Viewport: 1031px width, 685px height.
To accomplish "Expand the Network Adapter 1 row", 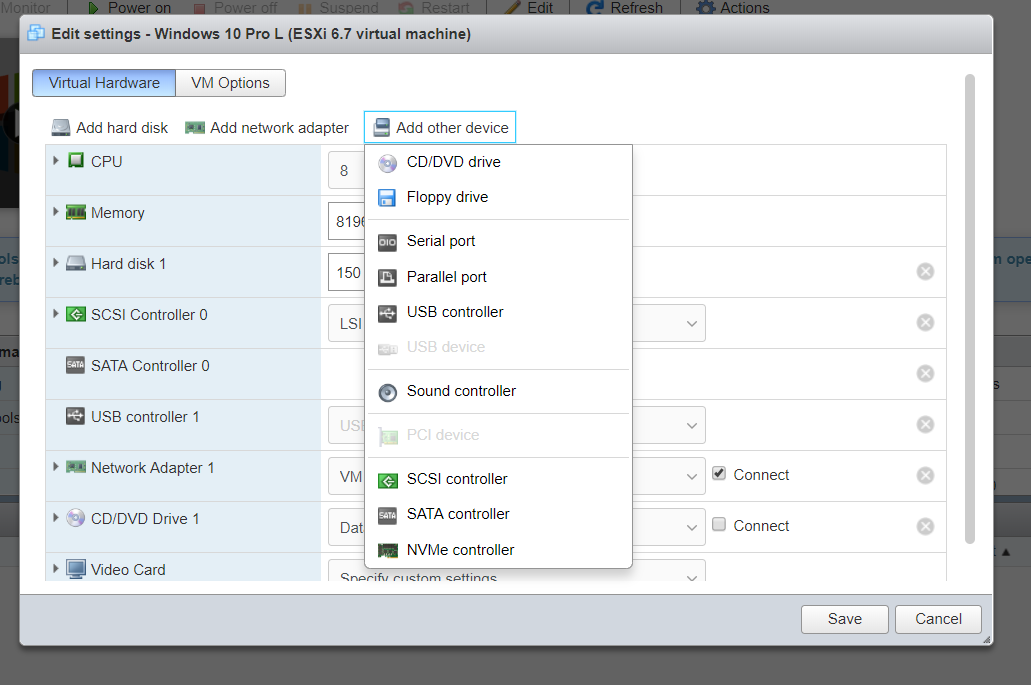I will 56,467.
